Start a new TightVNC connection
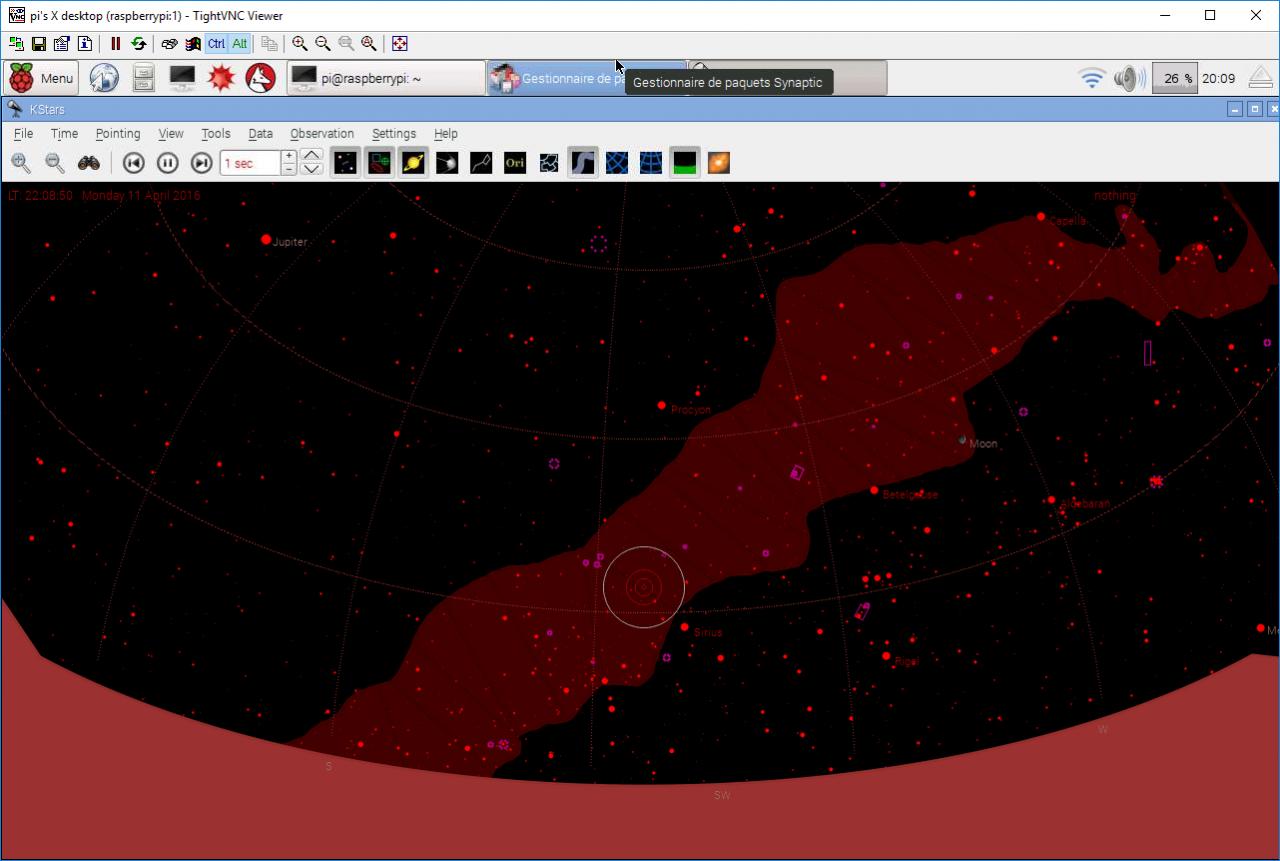 [x=17, y=44]
